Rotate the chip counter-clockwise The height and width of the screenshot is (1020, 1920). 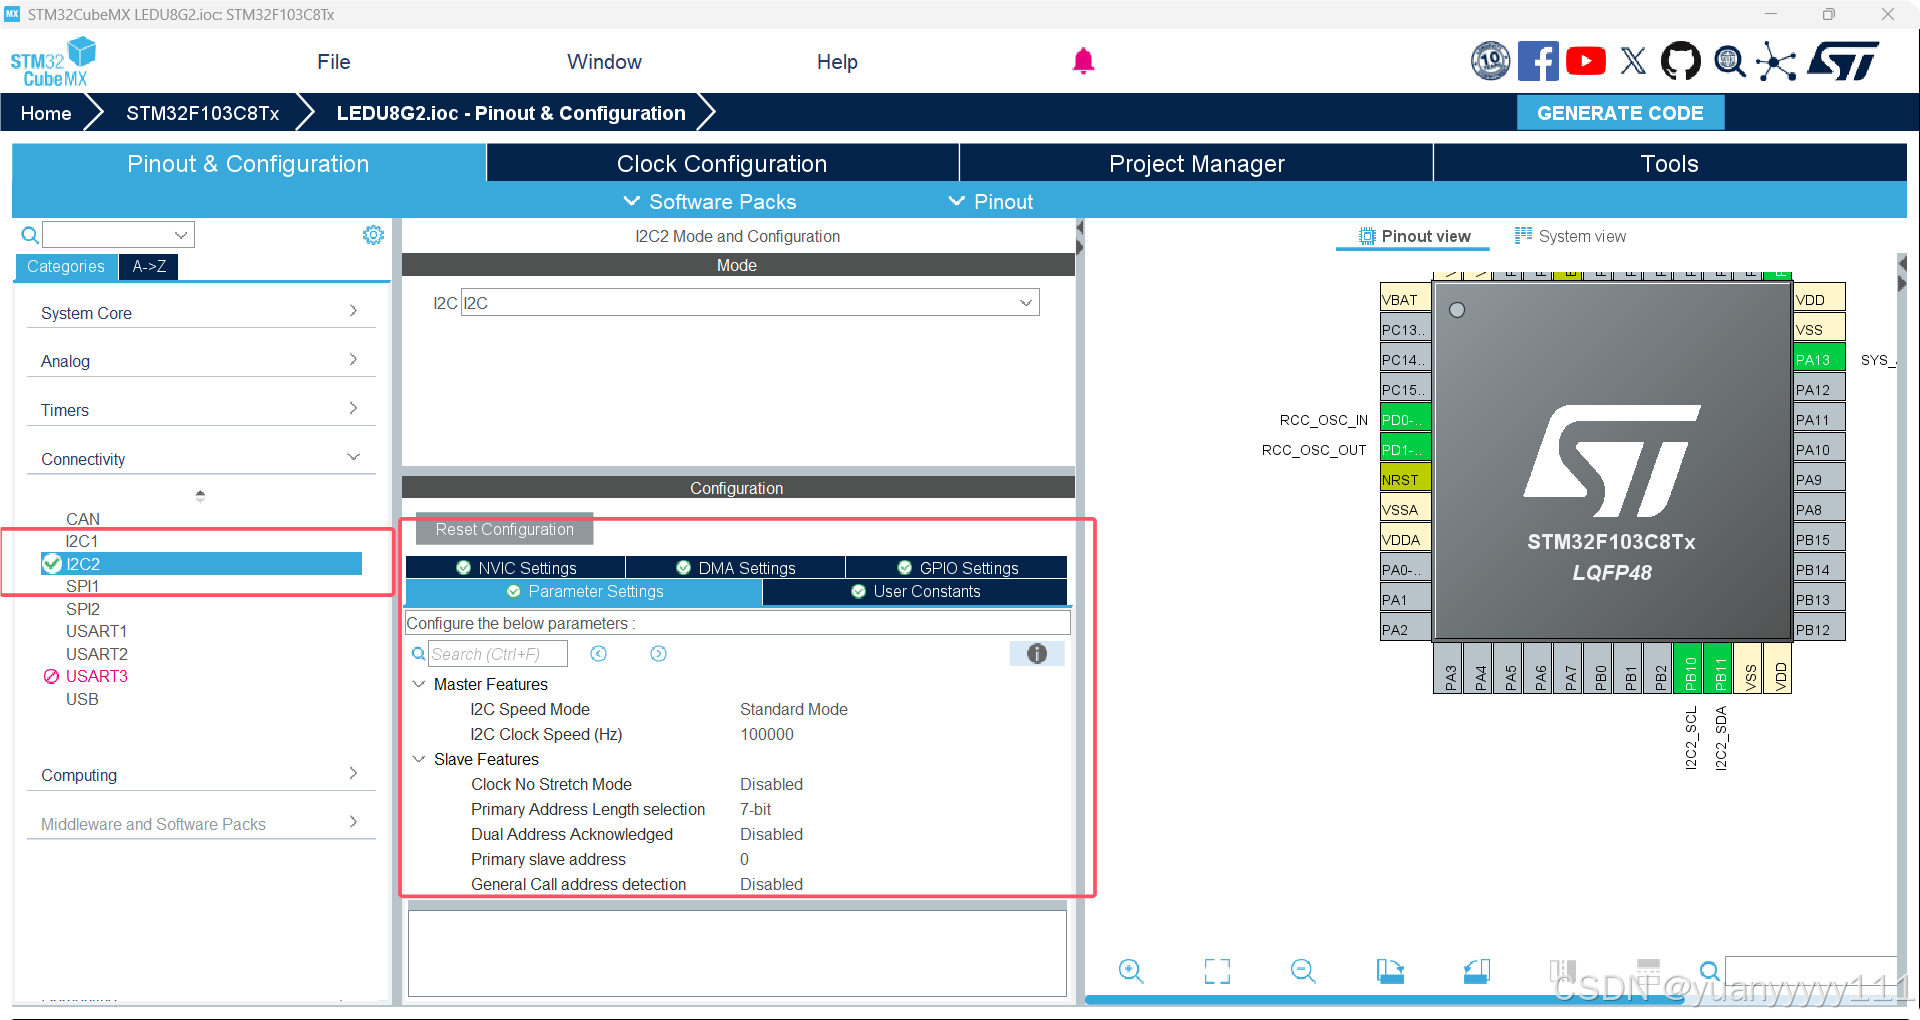[1476, 971]
